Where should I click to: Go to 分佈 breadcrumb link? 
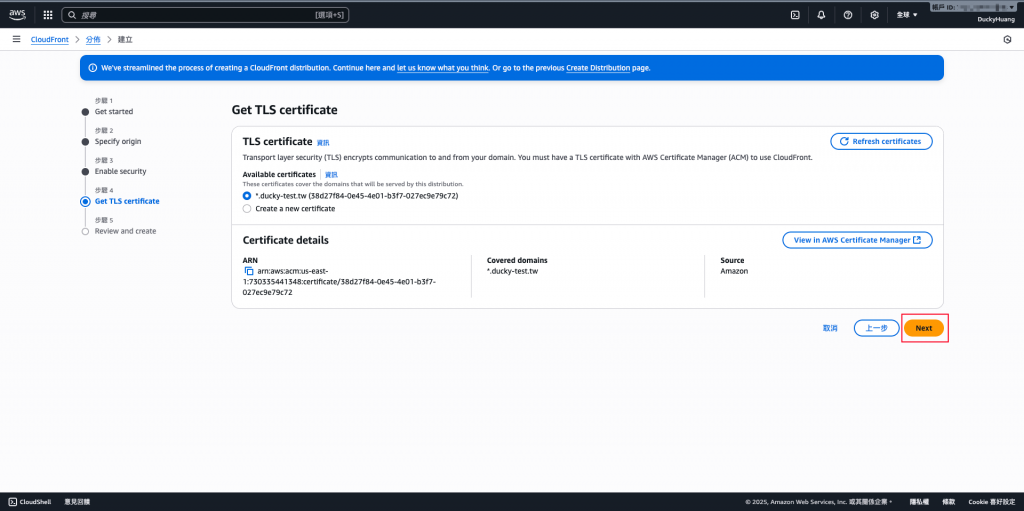(93, 40)
